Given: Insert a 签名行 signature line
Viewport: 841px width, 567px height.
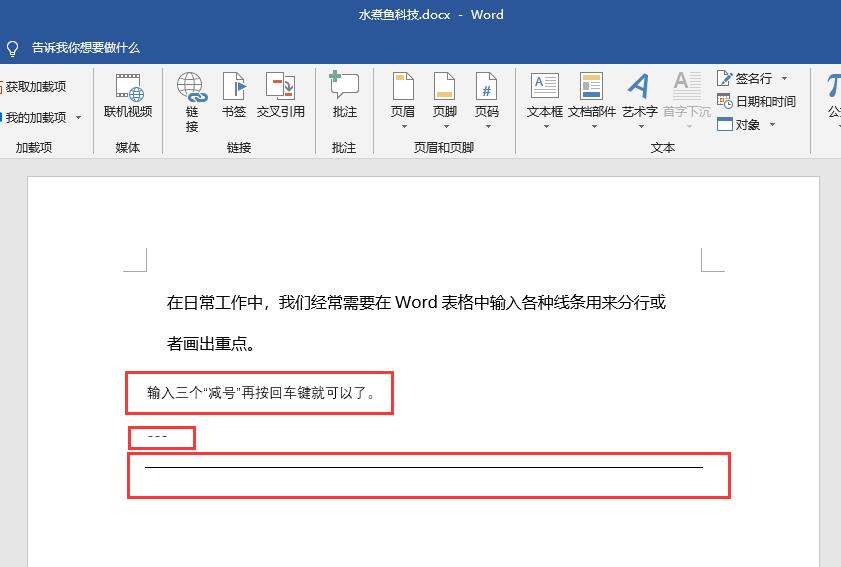Looking at the screenshot, I should tap(746, 78).
